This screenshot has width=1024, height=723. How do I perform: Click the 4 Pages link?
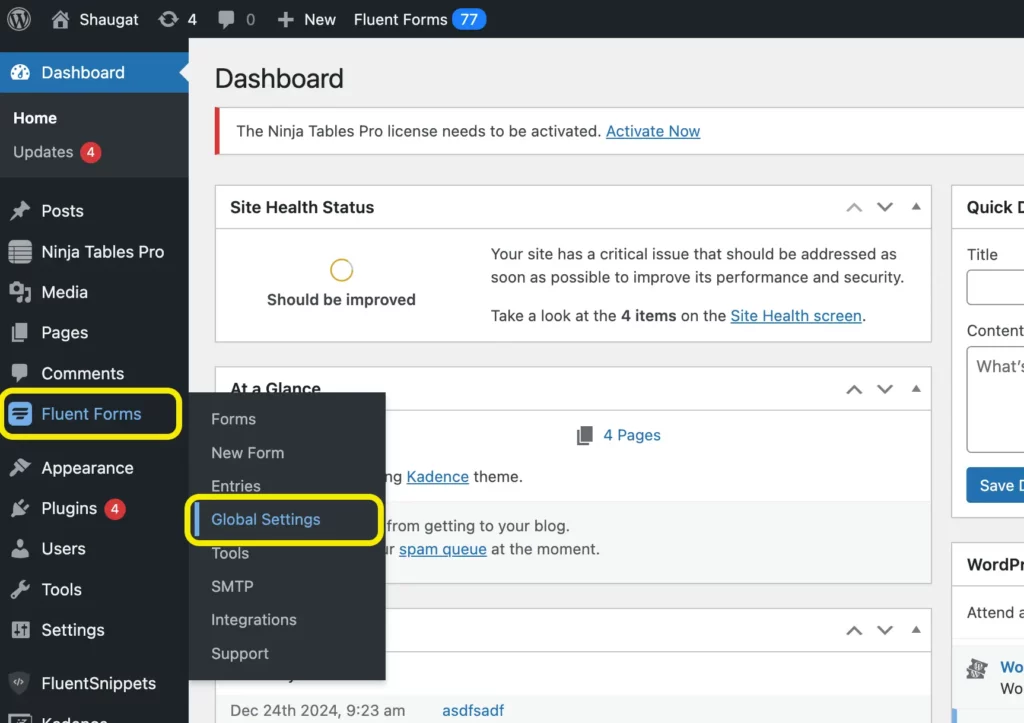pos(632,435)
